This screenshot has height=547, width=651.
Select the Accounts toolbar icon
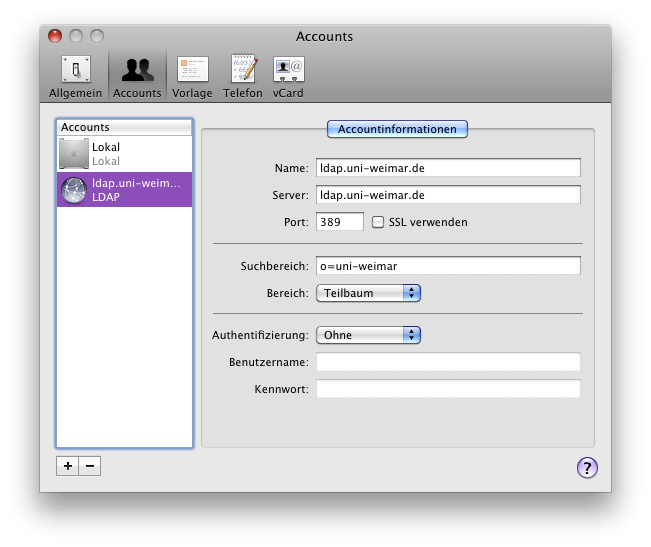[137, 77]
